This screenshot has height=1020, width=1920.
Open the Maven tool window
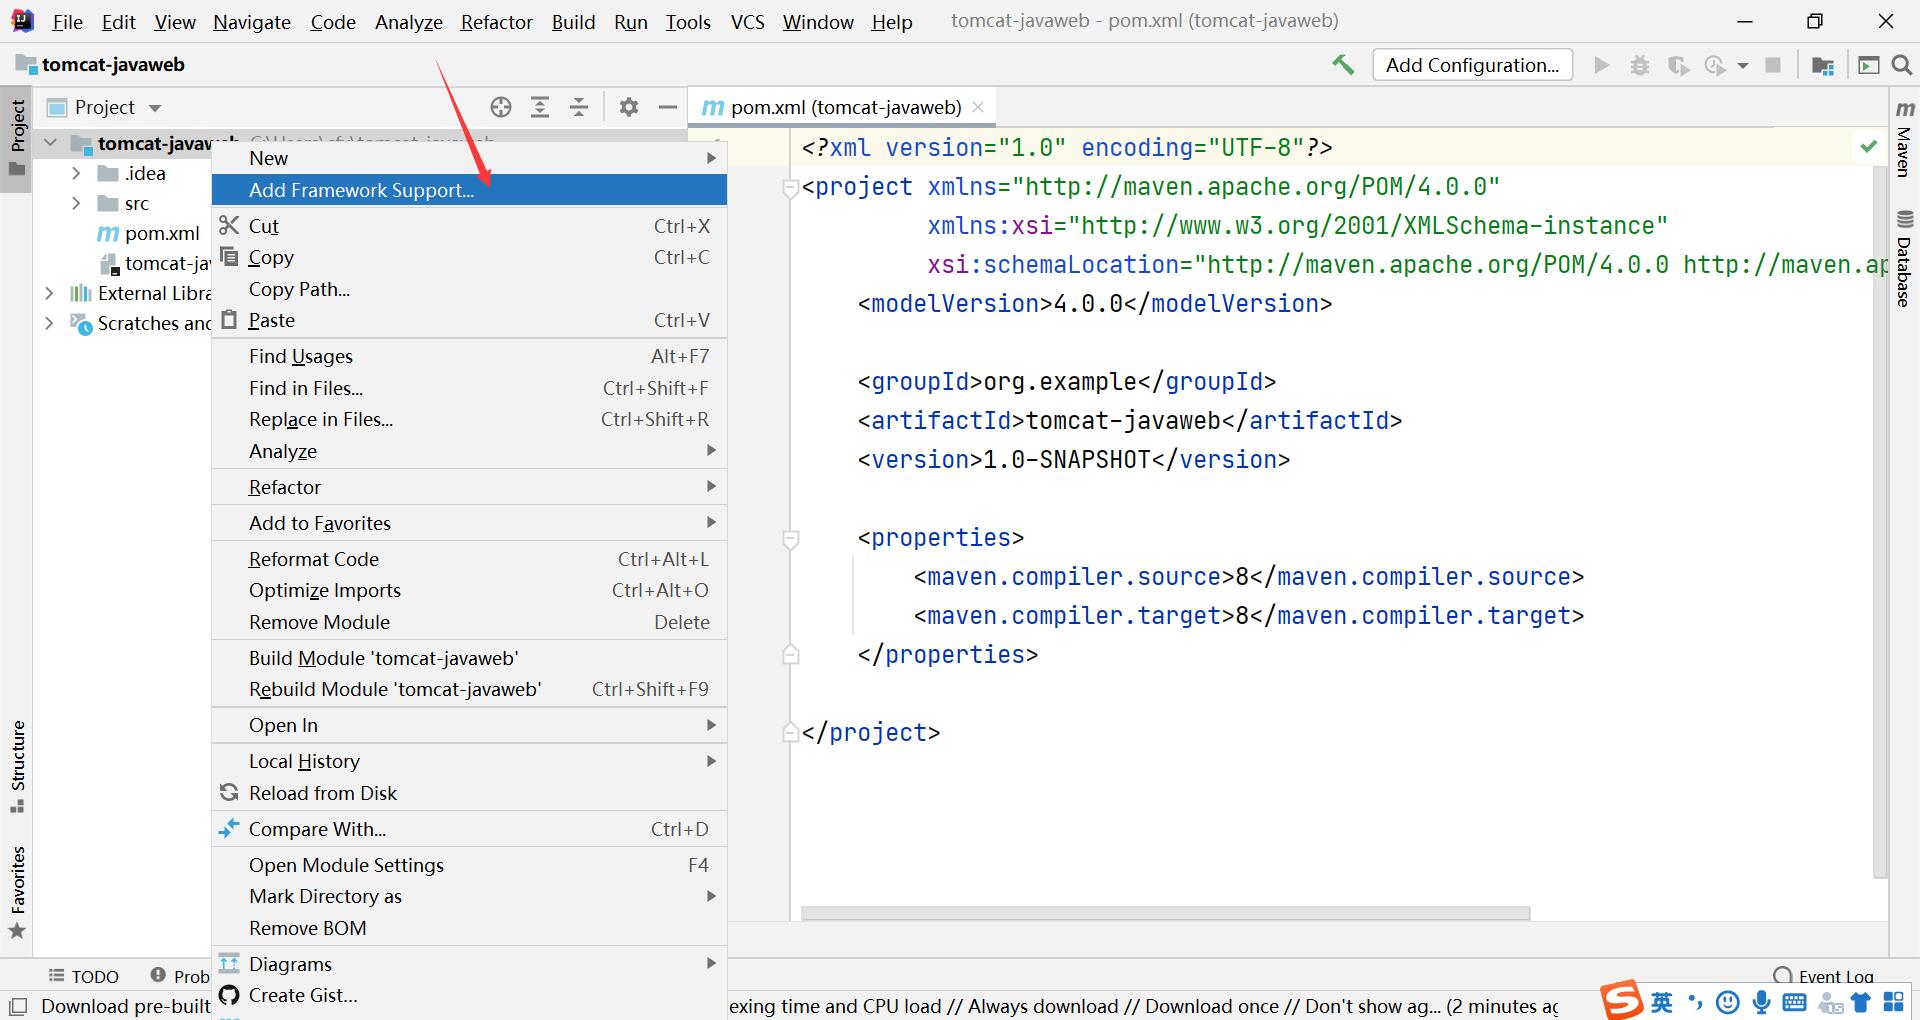point(1904,137)
